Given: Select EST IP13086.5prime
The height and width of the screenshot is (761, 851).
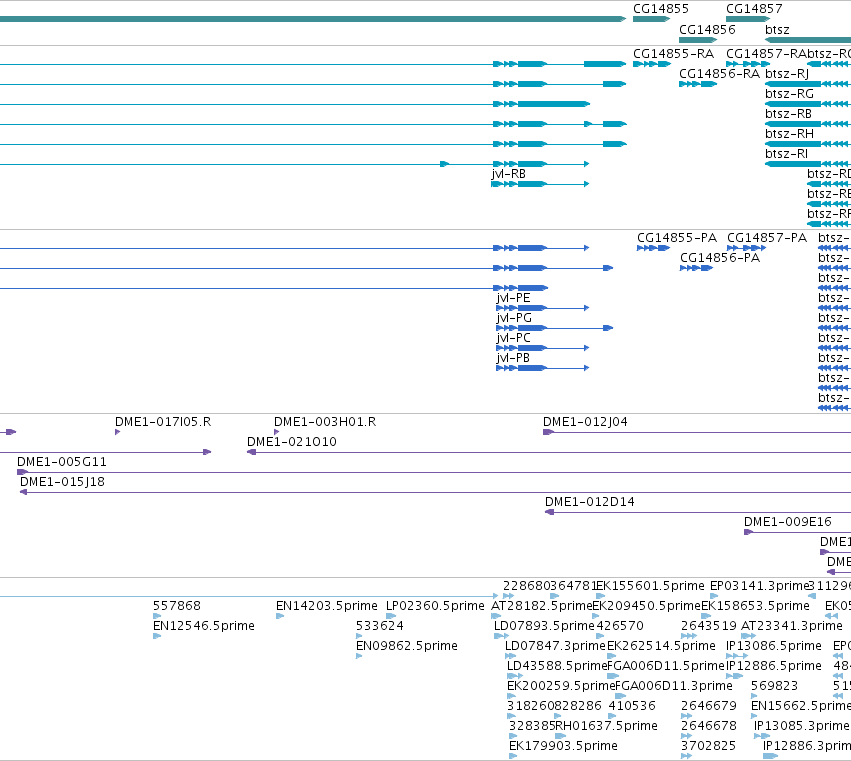Looking at the screenshot, I should pyautogui.click(x=774, y=646).
